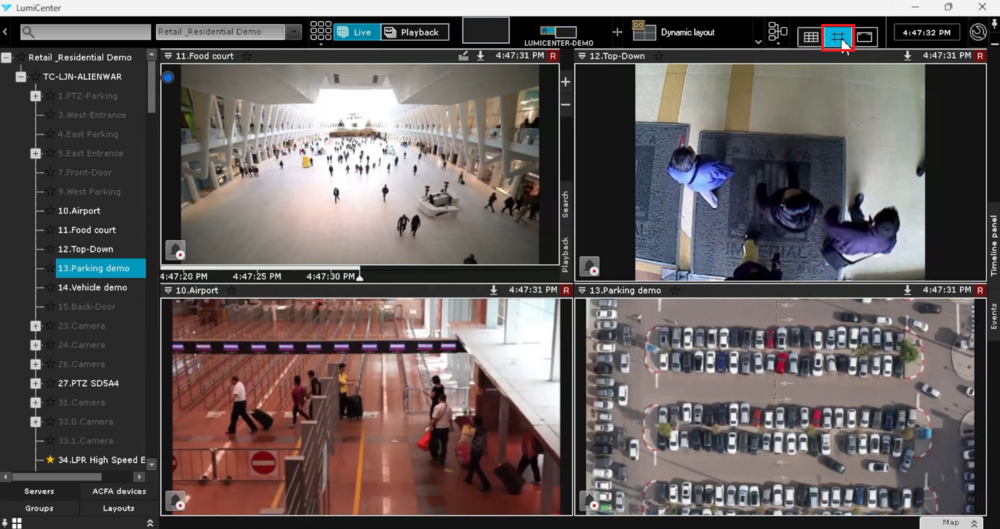Open the Map panel button

(x=957, y=522)
